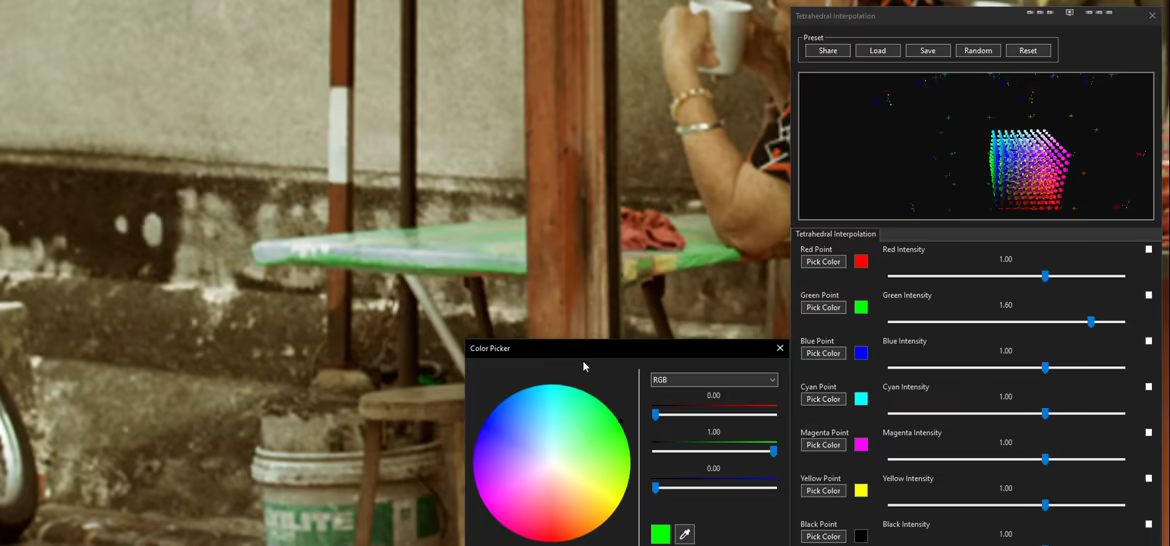The height and width of the screenshot is (546, 1170).
Task: Toggle the Cyan Intensity checkbox
Action: (x=1149, y=387)
